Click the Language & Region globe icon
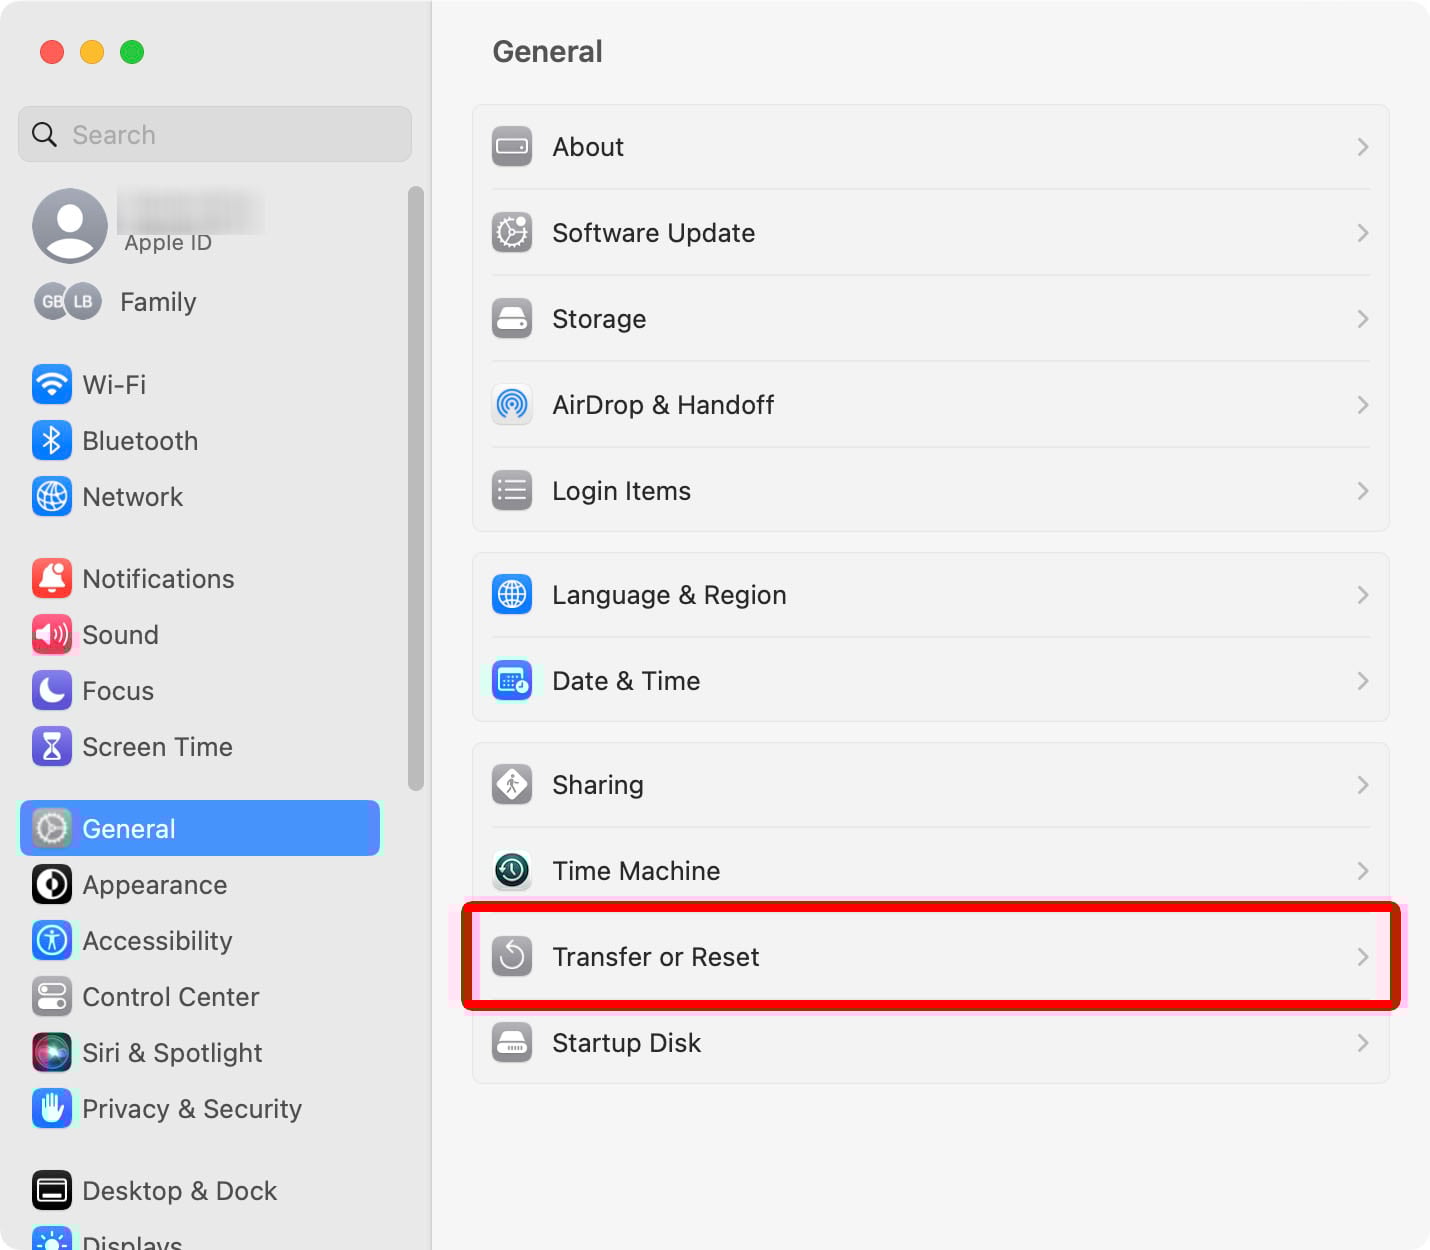 (512, 595)
